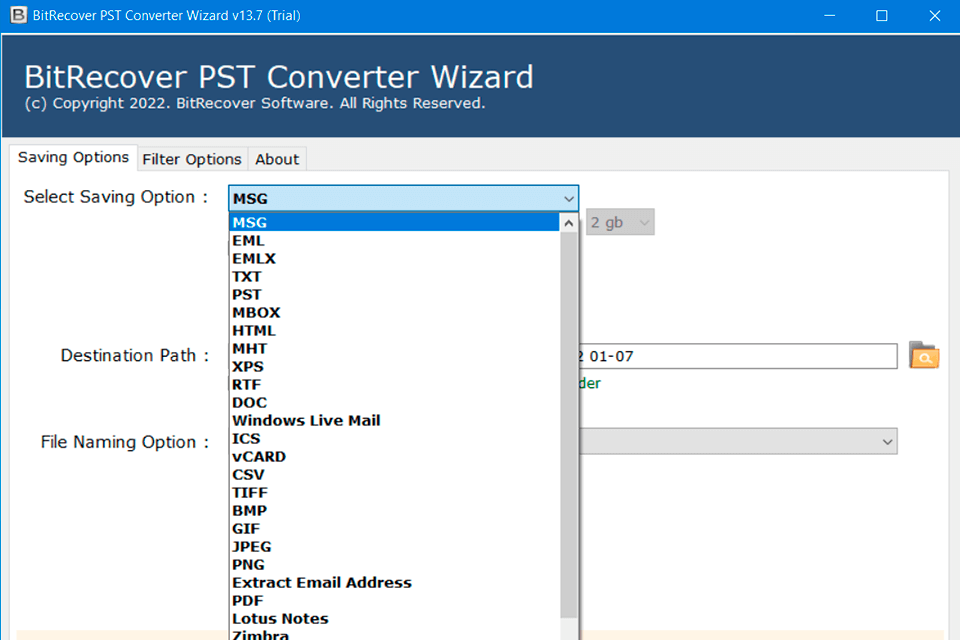The height and width of the screenshot is (640, 960).
Task: Select DOC saving format
Action: click(x=394, y=402)
